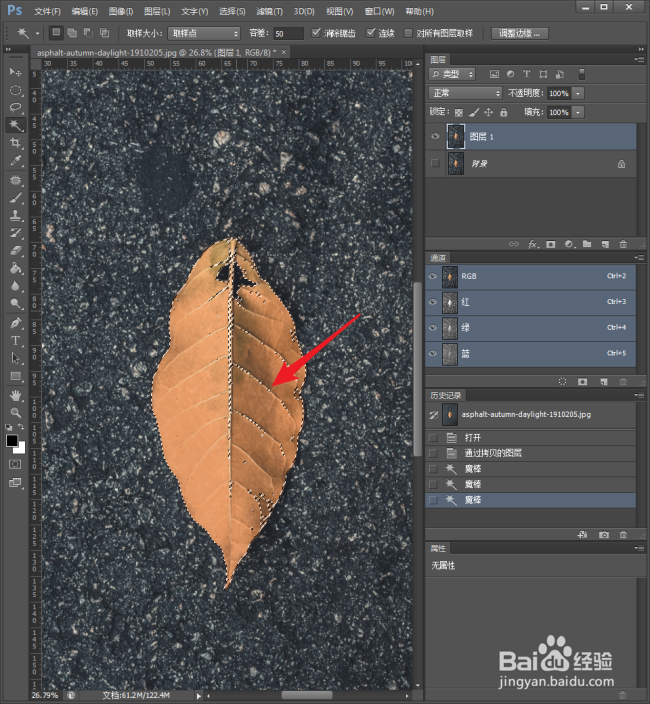The width and height of the screenshot is (650, 704).
Task: Select the Eyedropper tool
Action: [15, 161]
